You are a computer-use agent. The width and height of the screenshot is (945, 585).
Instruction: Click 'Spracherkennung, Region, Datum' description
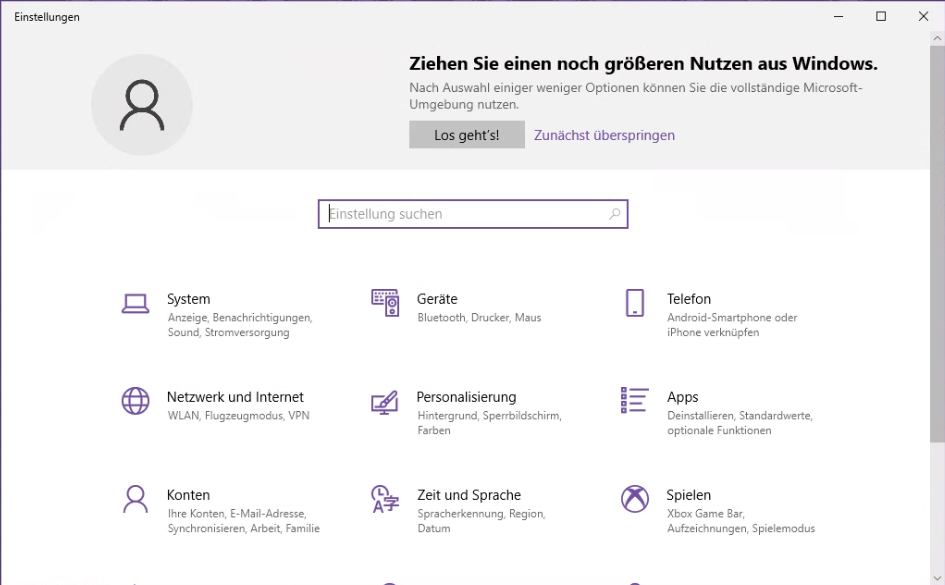(x=481, y=521)
